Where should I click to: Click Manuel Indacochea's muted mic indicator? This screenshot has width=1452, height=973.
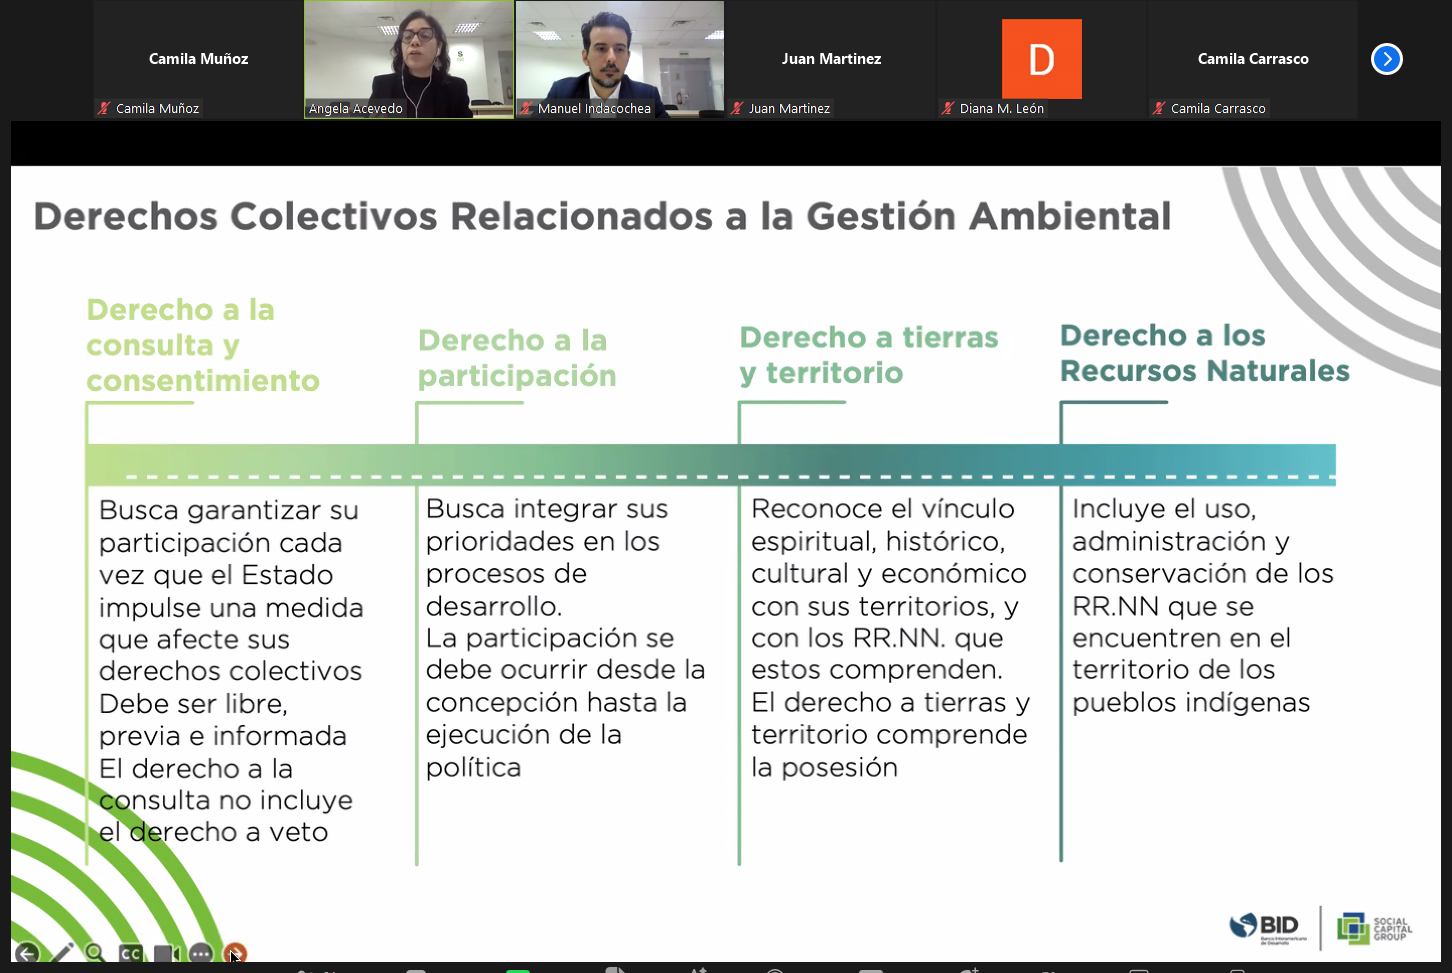click(x=526, y=108)
